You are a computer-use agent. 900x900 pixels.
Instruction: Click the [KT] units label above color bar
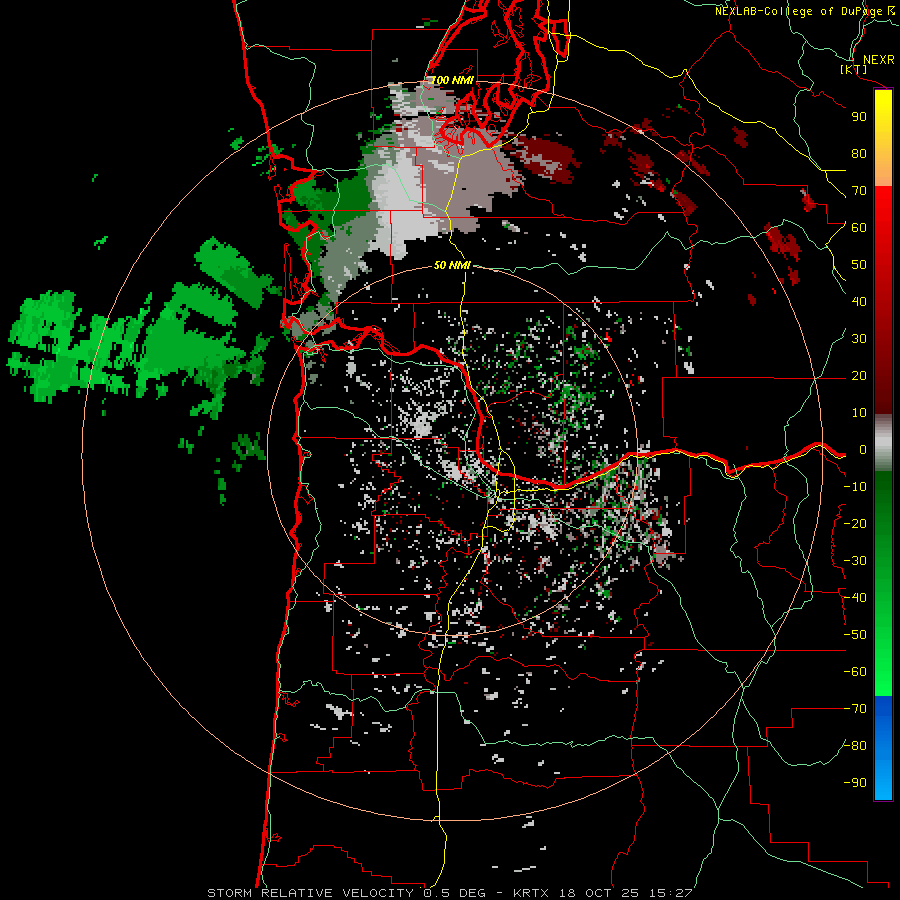854,69
